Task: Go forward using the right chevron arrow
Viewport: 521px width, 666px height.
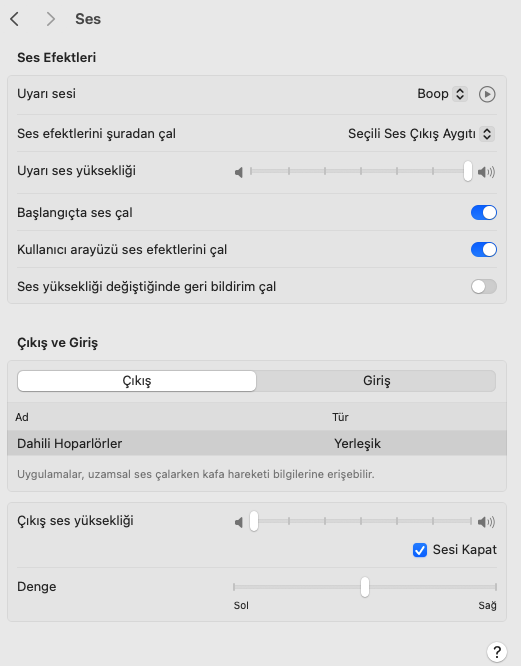Action: pyautogui.click(x=51, y=19)
